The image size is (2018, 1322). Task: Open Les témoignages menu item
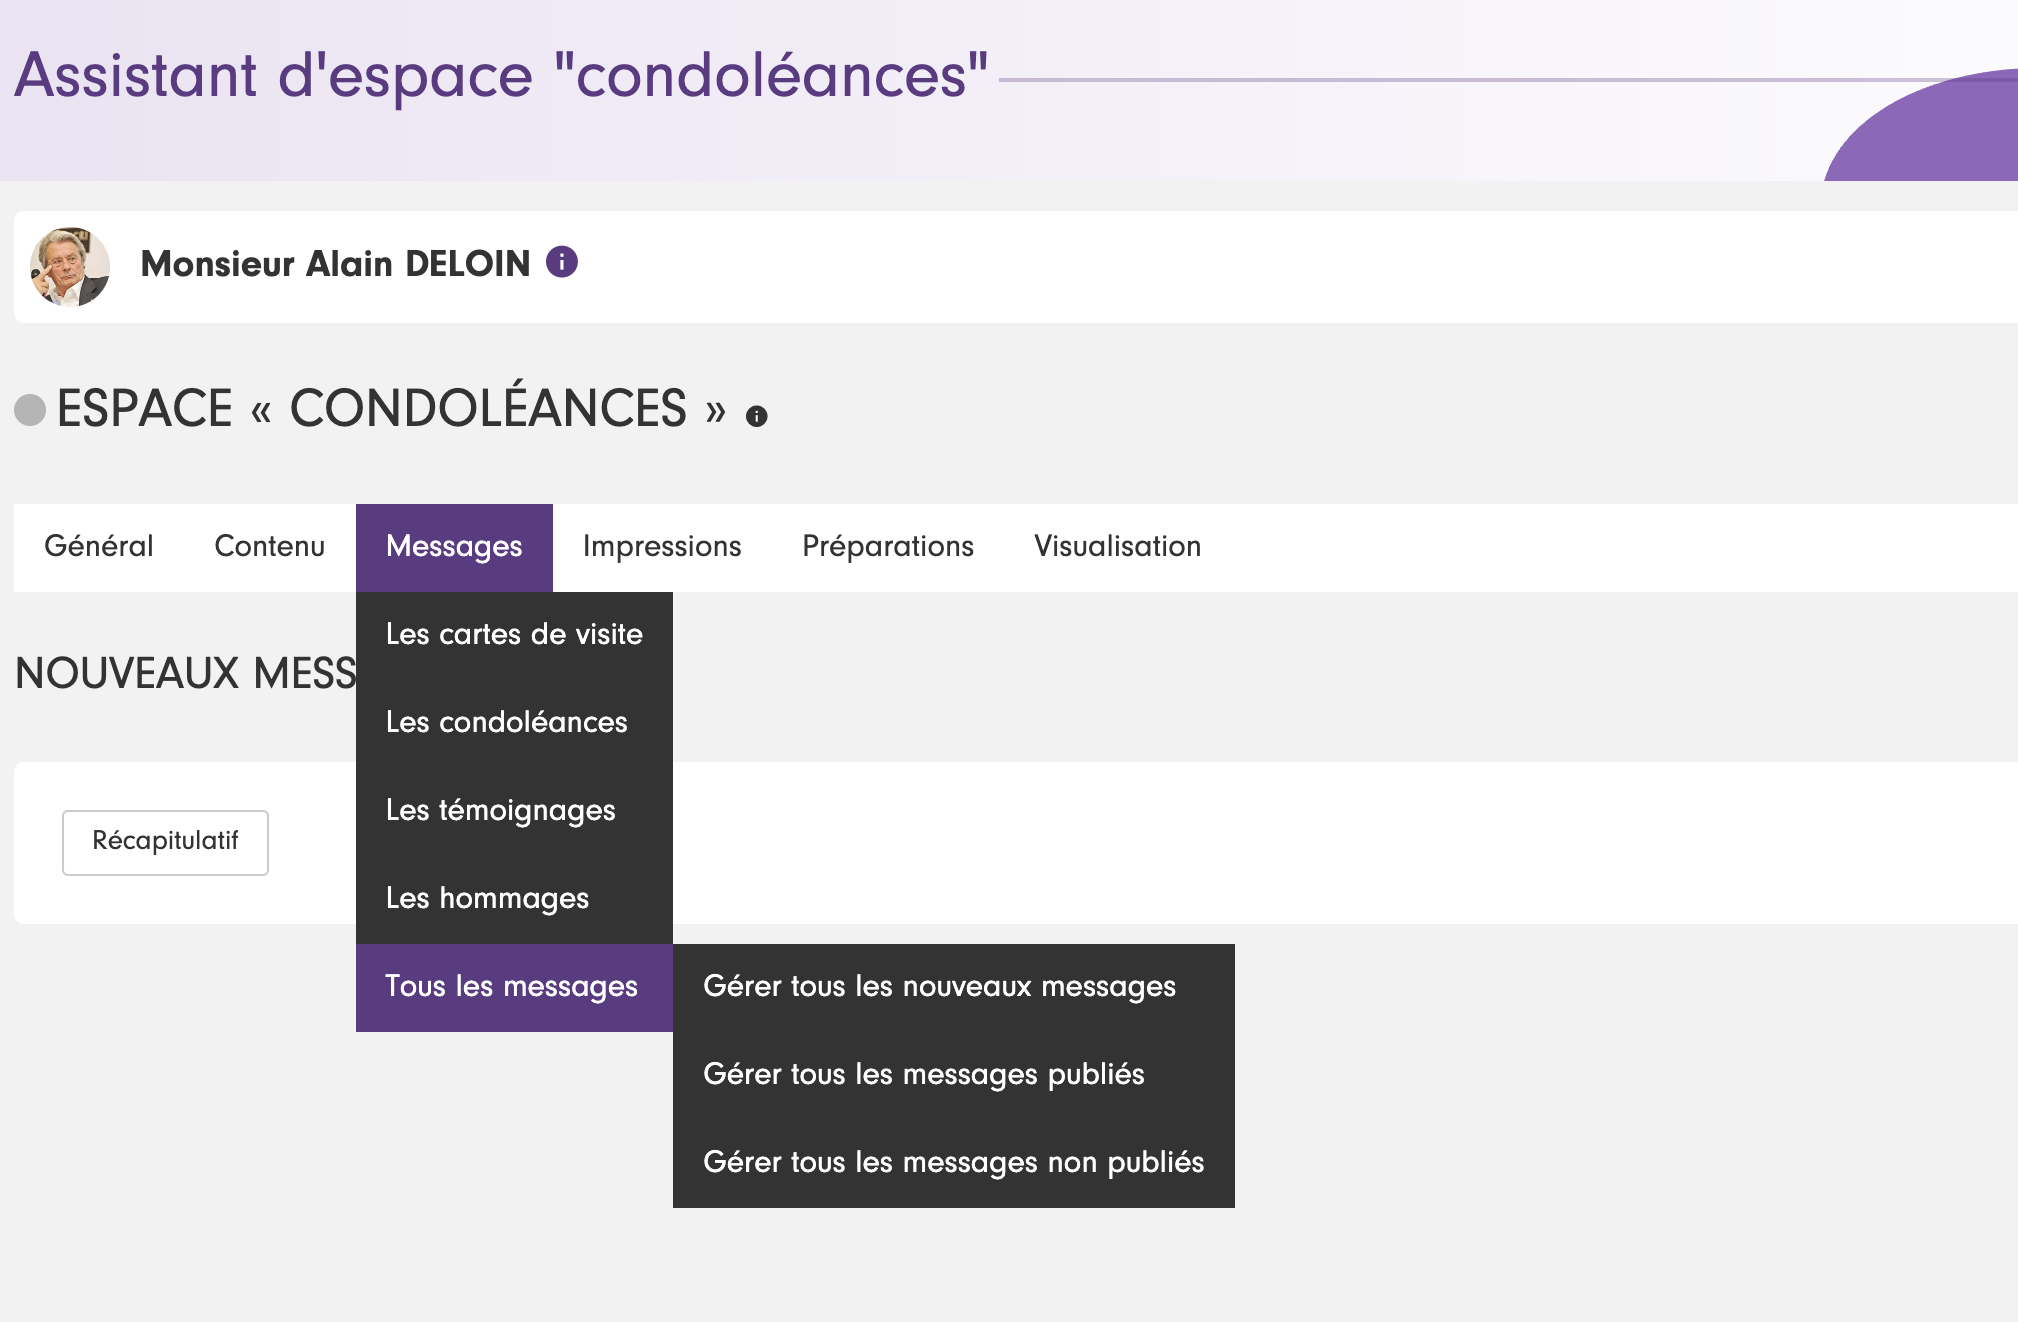click(x=501, y=810)
